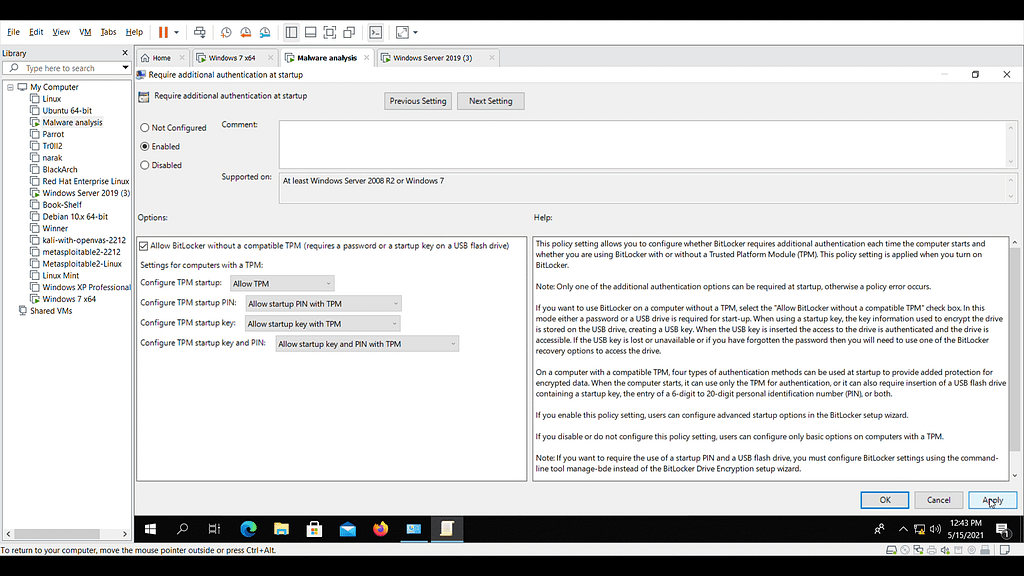This screenshot has width=1024, height=576.
Task: Select the Disabled radio button
Action: [145, 165]
